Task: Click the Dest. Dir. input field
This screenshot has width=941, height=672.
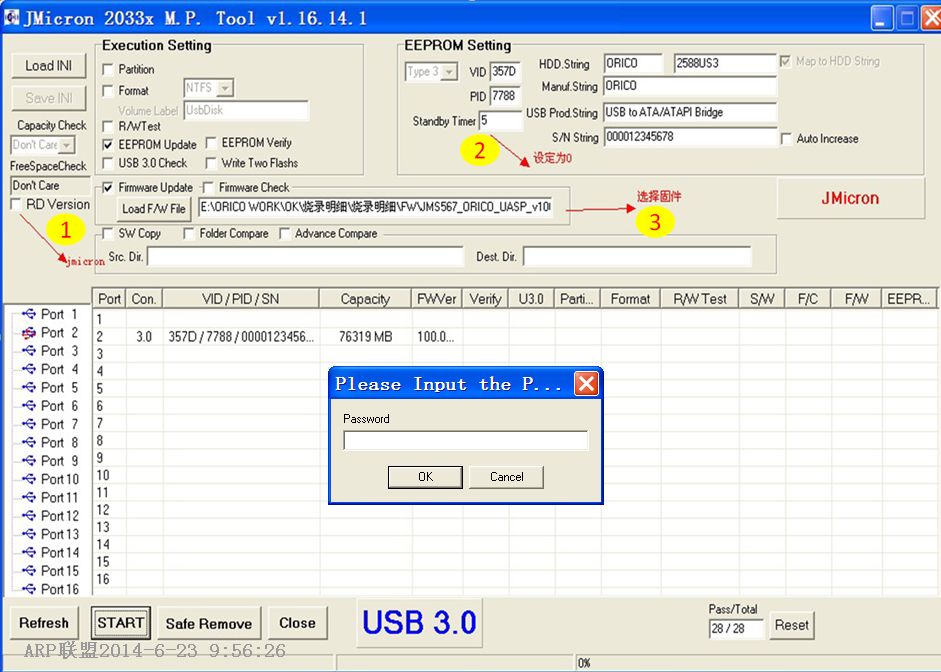Action: (x=637, y=257)
